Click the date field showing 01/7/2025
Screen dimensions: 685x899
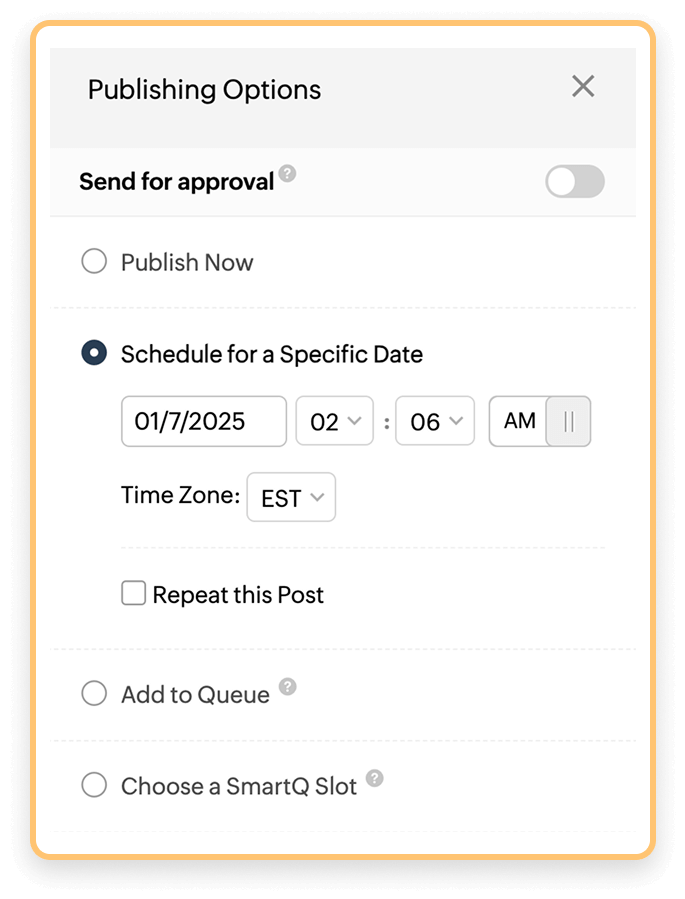(x=203, y=421)
